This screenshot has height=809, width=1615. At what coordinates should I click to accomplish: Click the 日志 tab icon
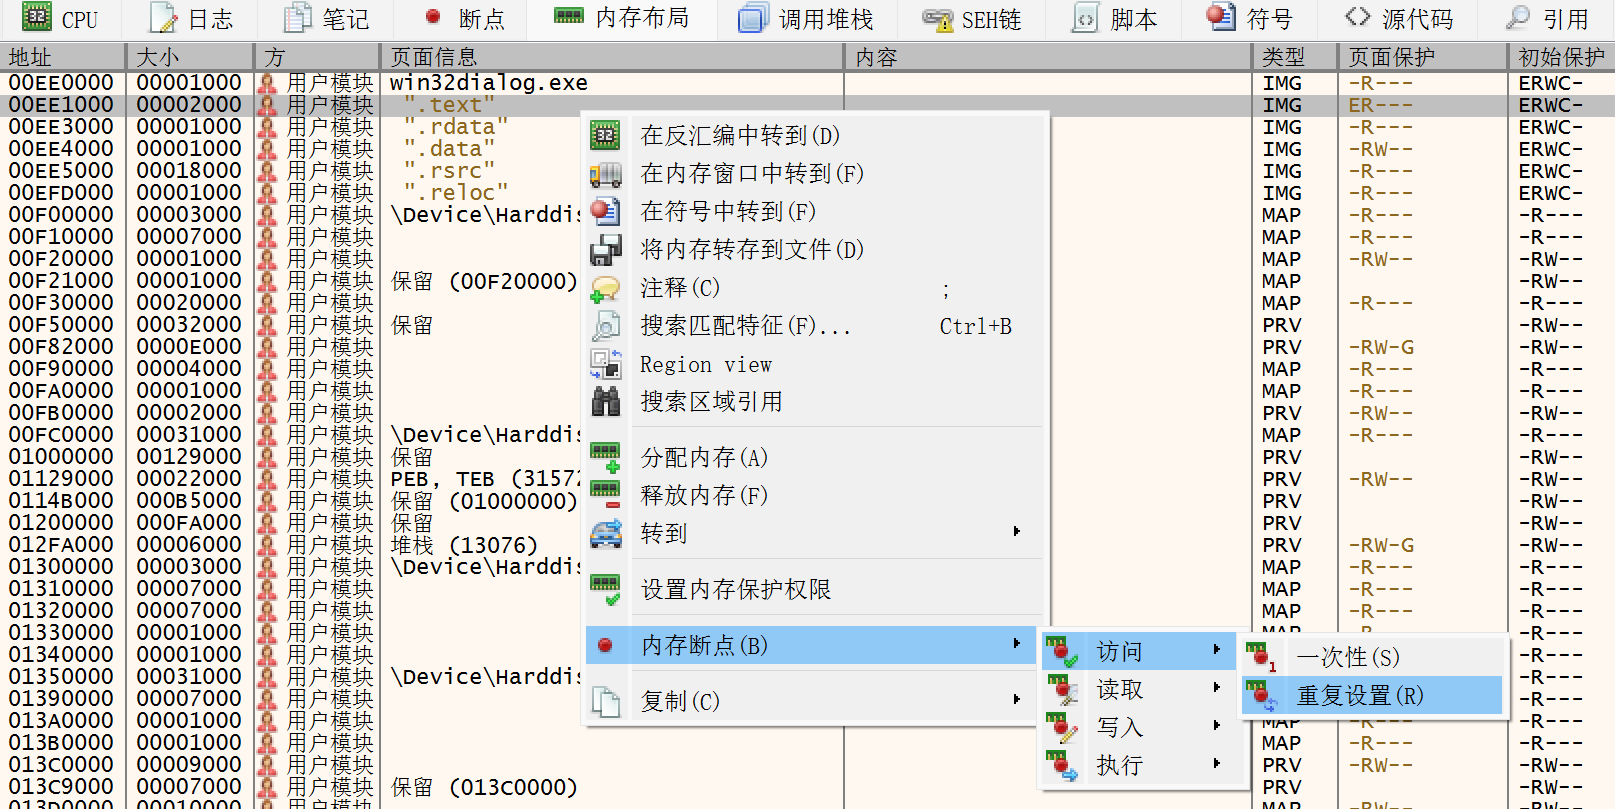tap(163, 18)
